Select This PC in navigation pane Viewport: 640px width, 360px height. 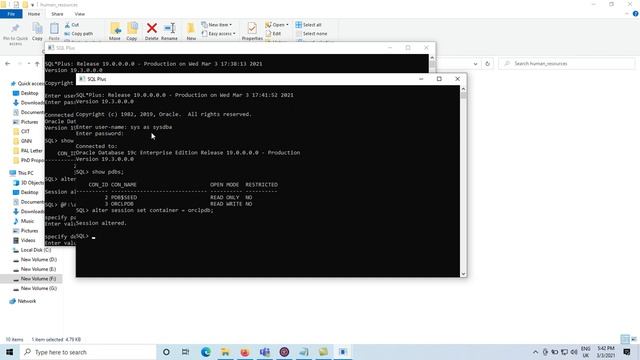[x=22, y=173]
